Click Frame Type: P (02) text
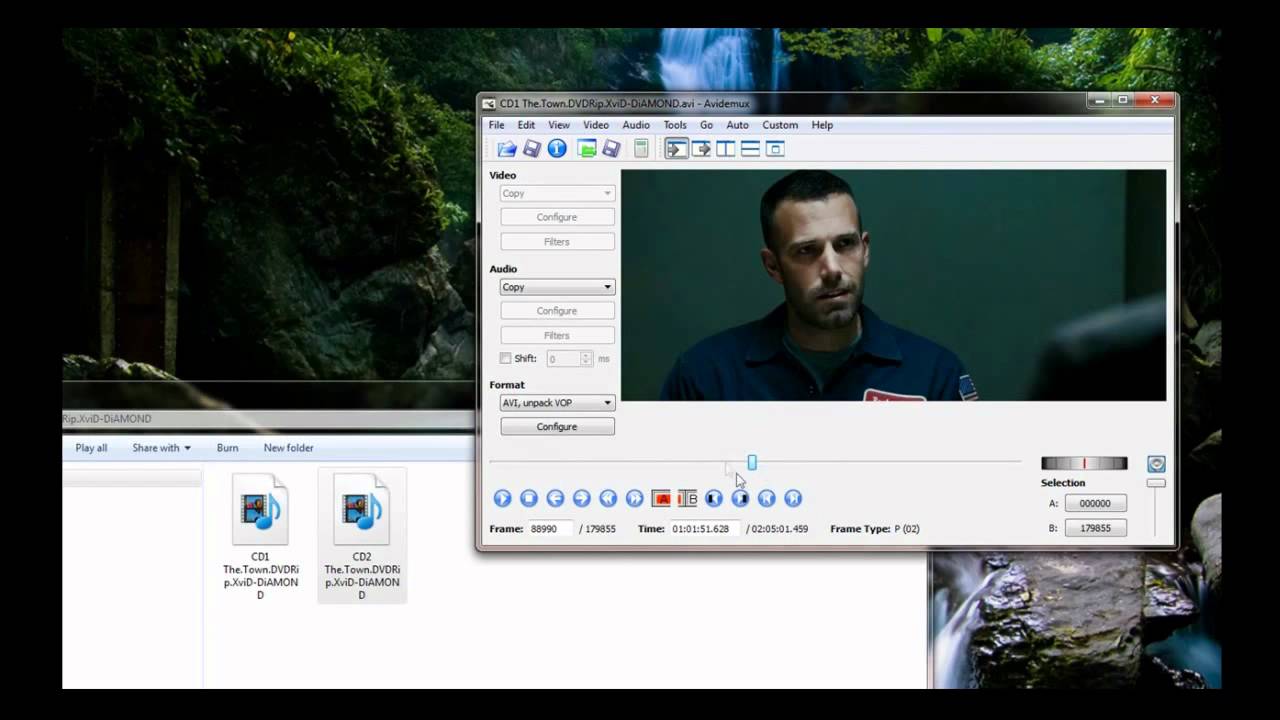The height and width of the screenshot is (720, 1280). [874, 529]
